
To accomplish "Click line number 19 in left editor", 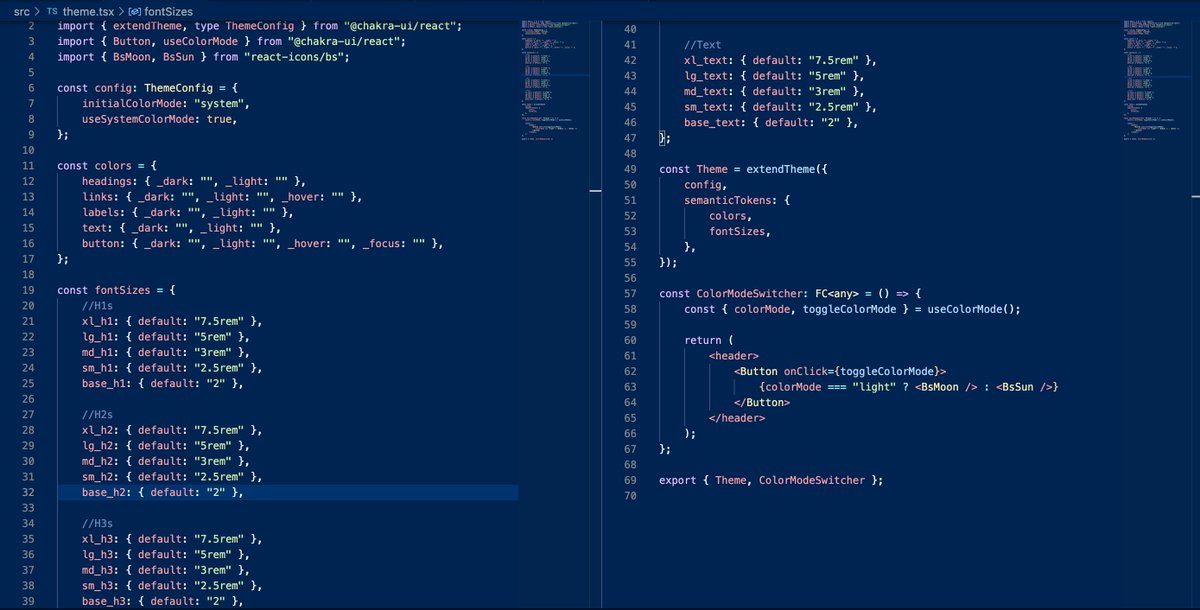I will pyautogui.click(x=29, y=290).
